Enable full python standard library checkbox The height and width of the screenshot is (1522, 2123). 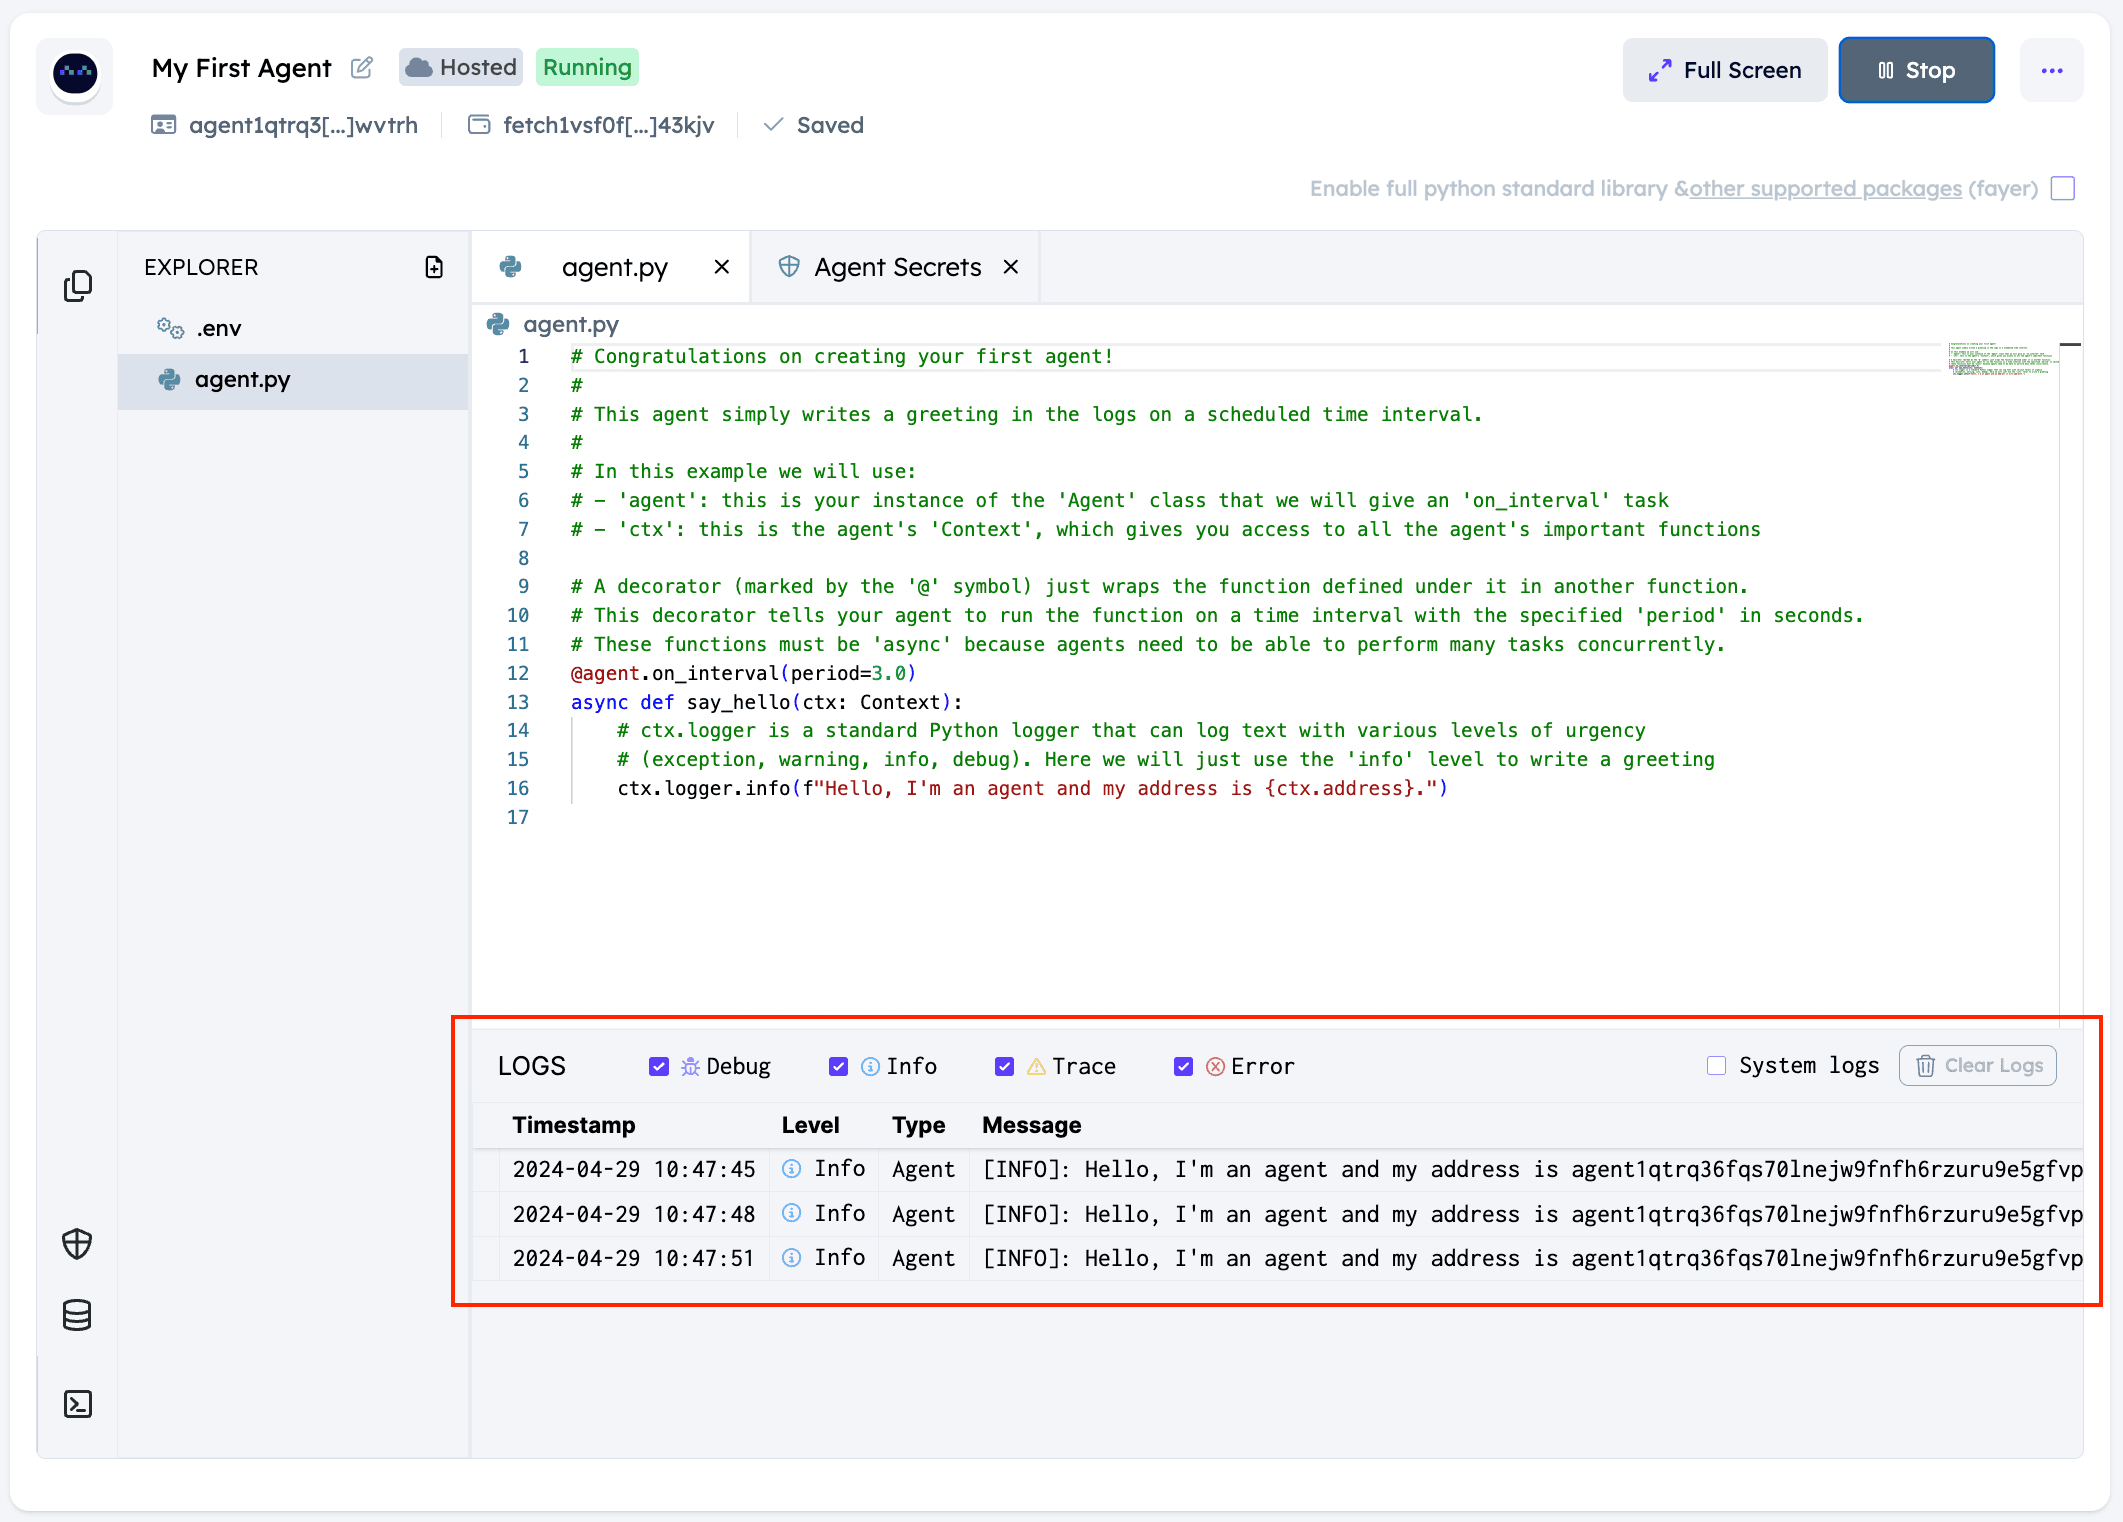[2063, 188]
